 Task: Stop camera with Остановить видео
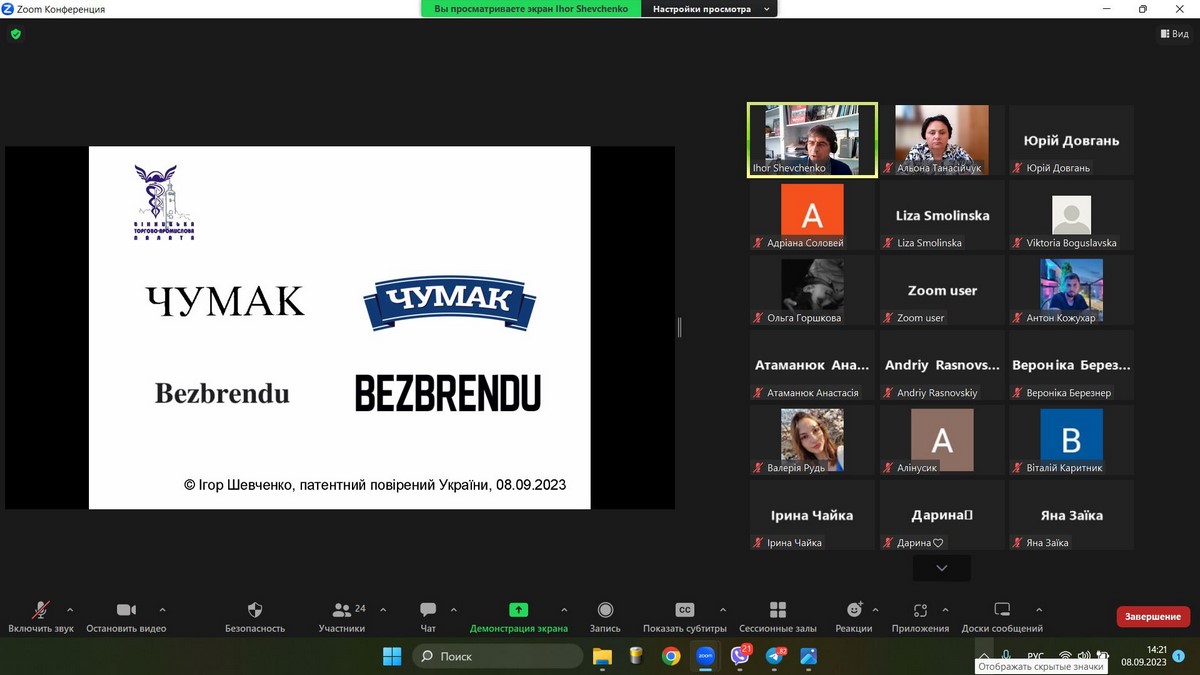pyautogui.click(x=126, y=610)
